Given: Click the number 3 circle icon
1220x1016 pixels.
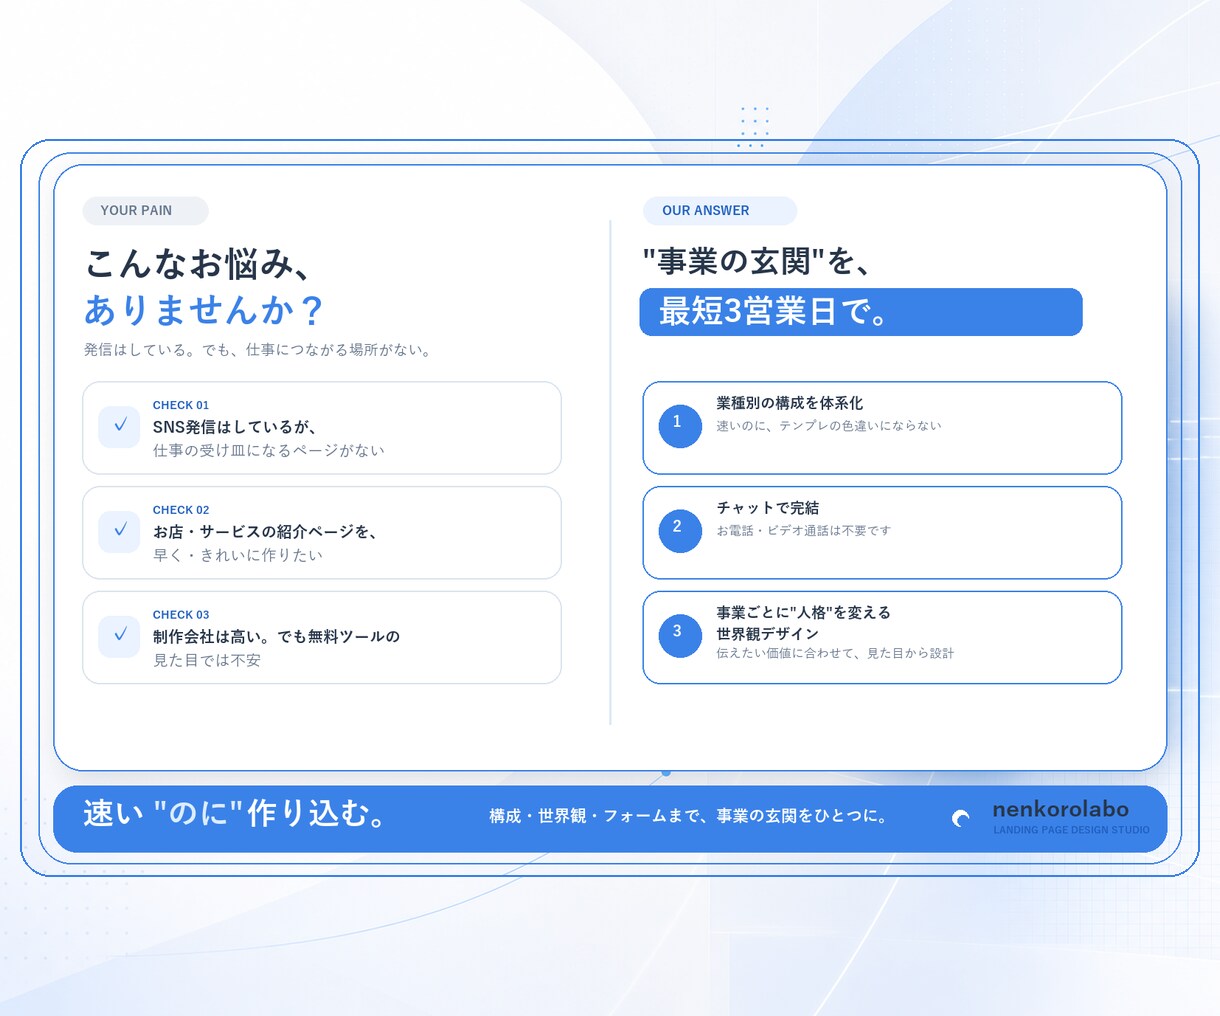Looking at the screenshot, I should (680, 636).
